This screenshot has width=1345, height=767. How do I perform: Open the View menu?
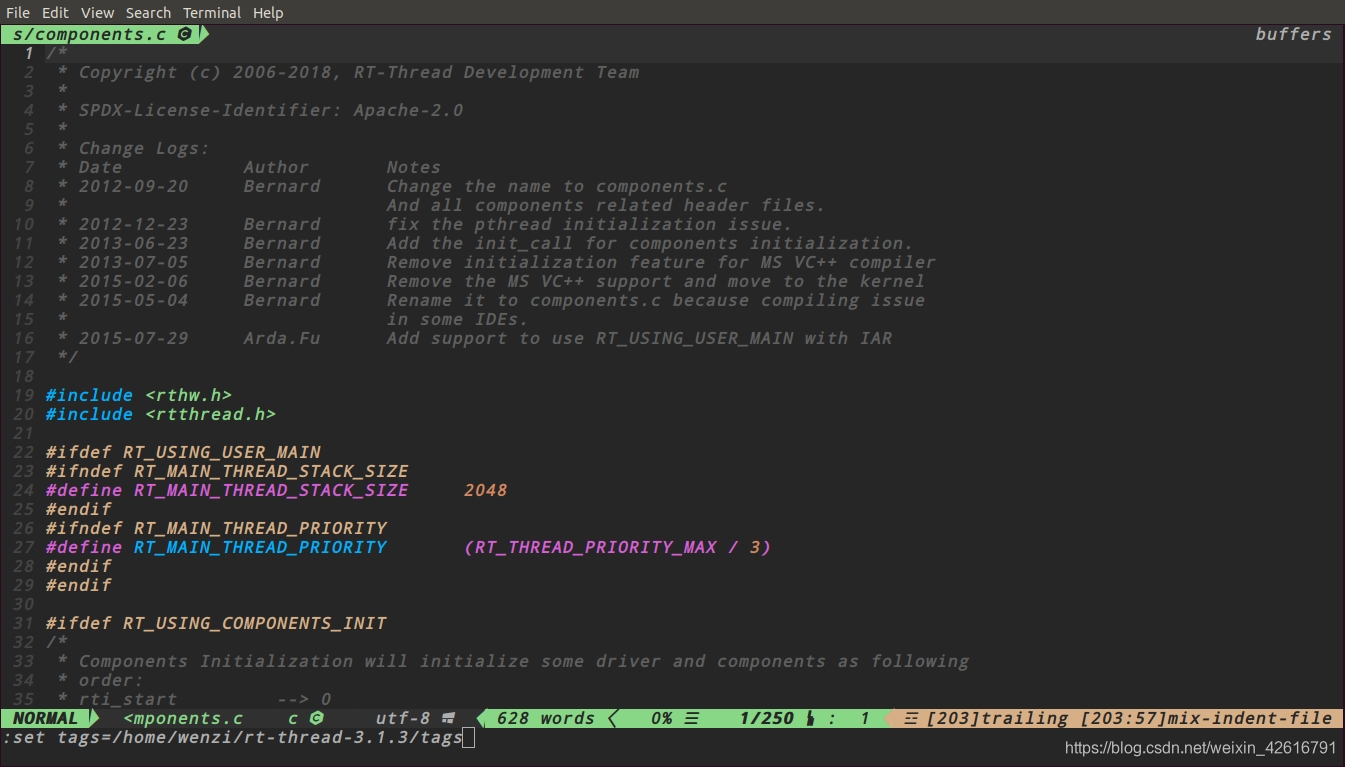97,13
